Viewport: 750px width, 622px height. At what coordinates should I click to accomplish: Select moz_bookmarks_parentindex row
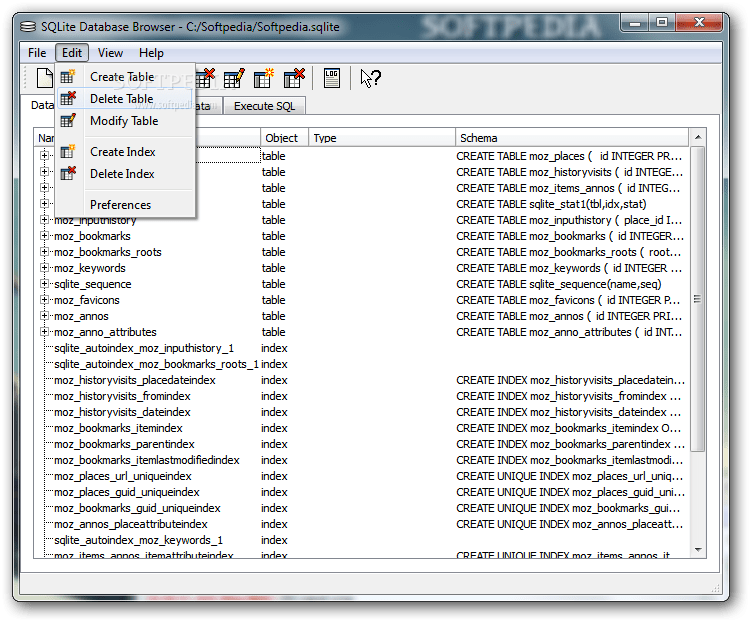click(361, 444)
